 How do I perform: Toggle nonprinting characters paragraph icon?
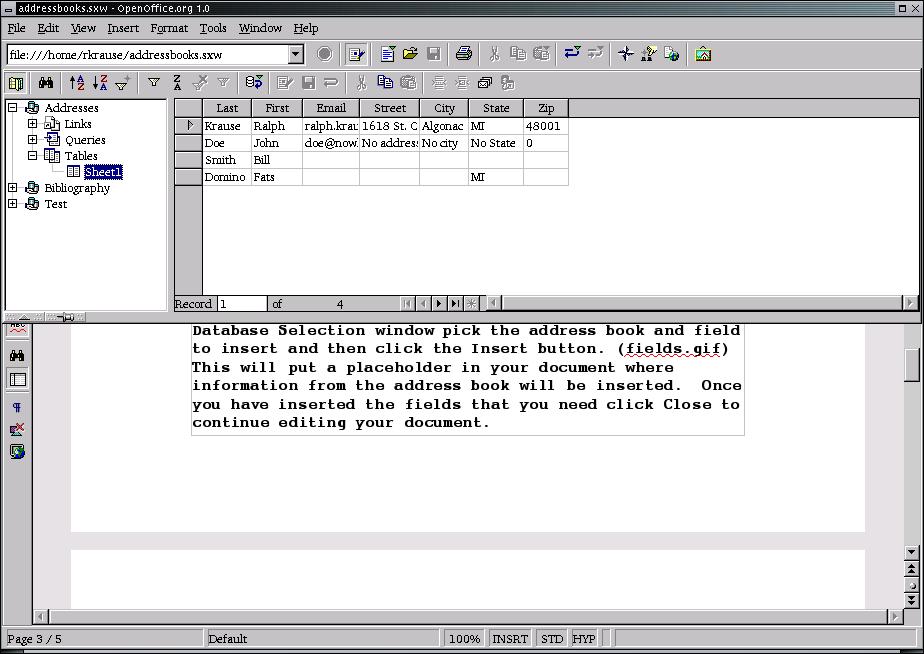pyautogui.click(x=17, y=407)
